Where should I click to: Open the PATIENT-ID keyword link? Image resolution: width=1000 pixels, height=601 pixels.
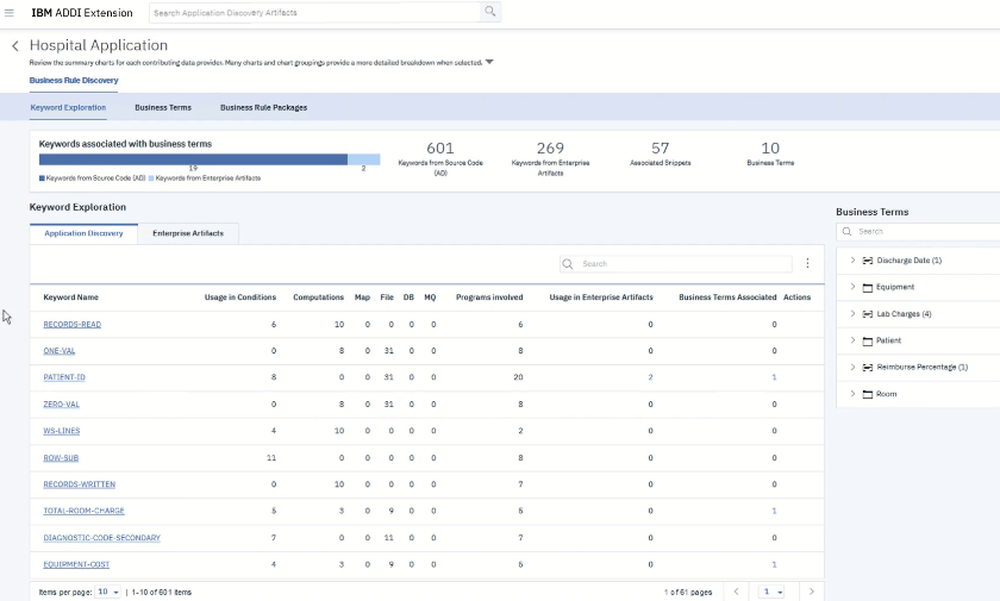(64, 378)
